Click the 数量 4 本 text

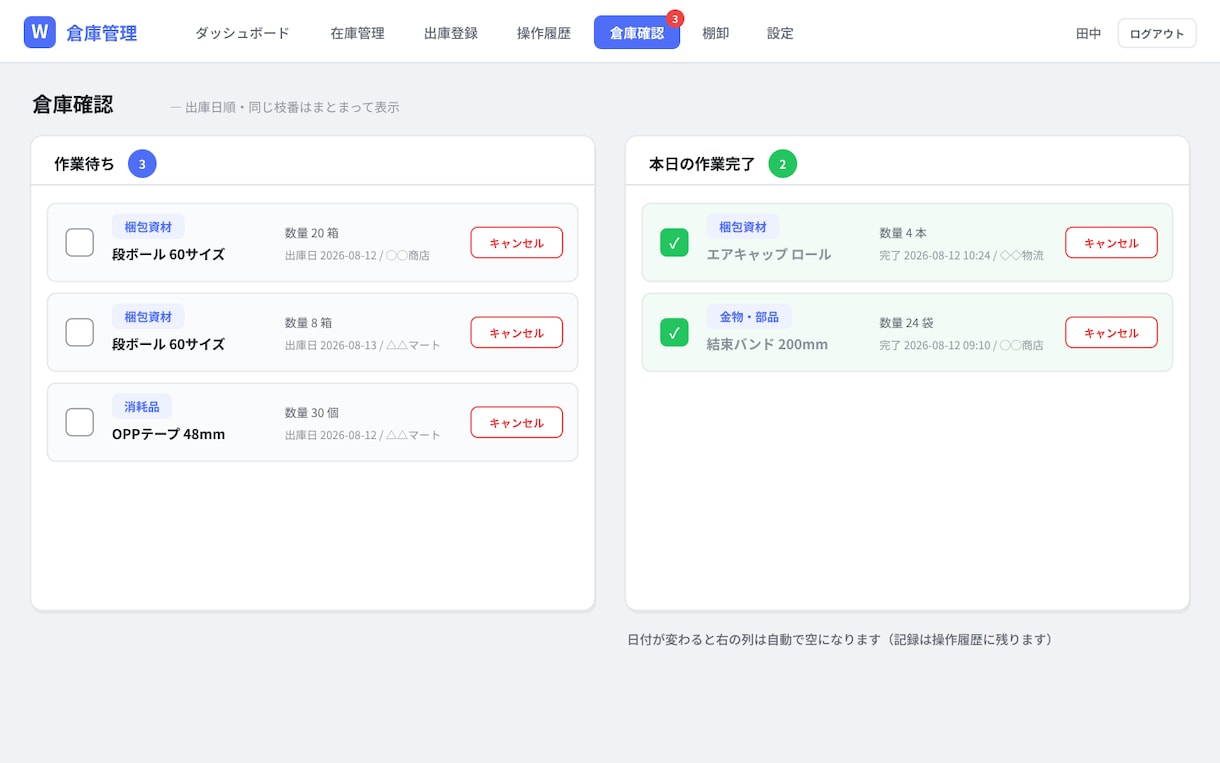pos(903,233)
